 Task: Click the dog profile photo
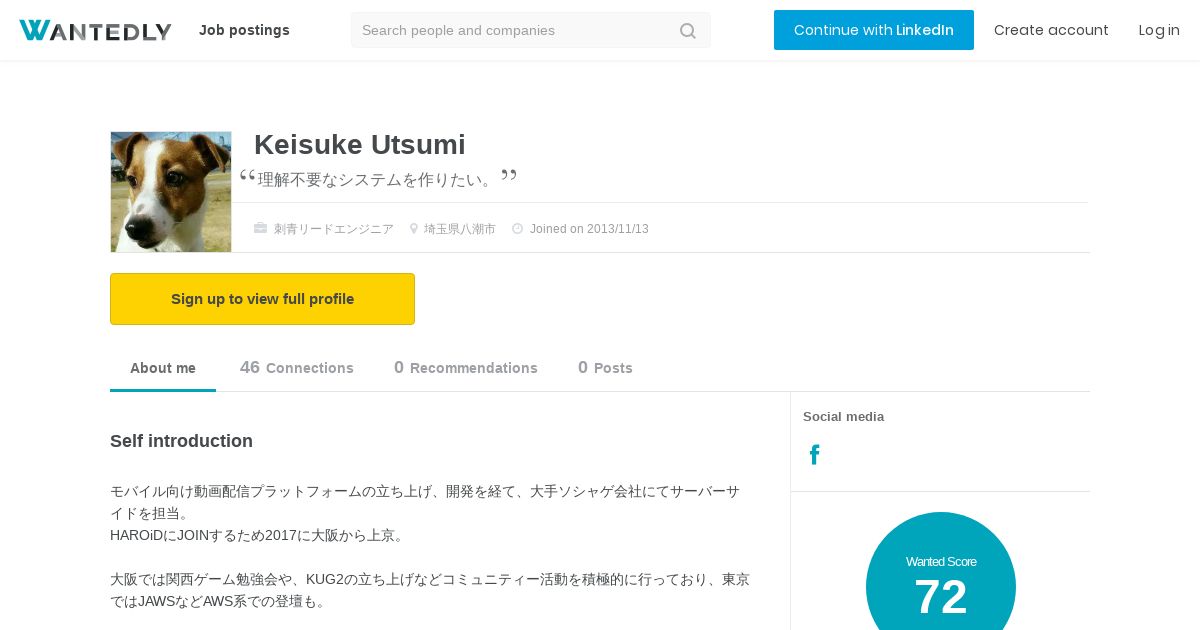tap(171, 192)
